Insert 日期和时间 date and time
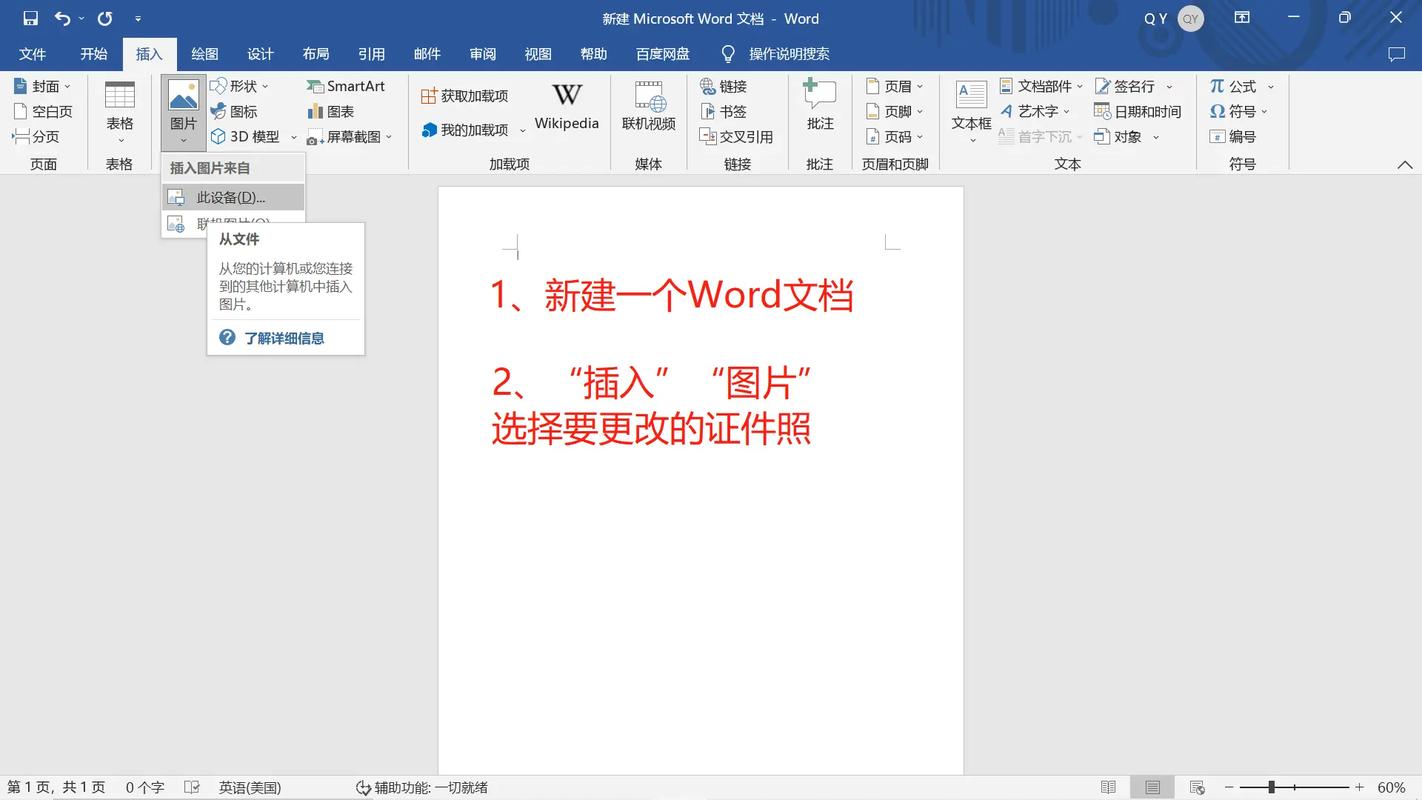1422x800 pixels. 1138,112
